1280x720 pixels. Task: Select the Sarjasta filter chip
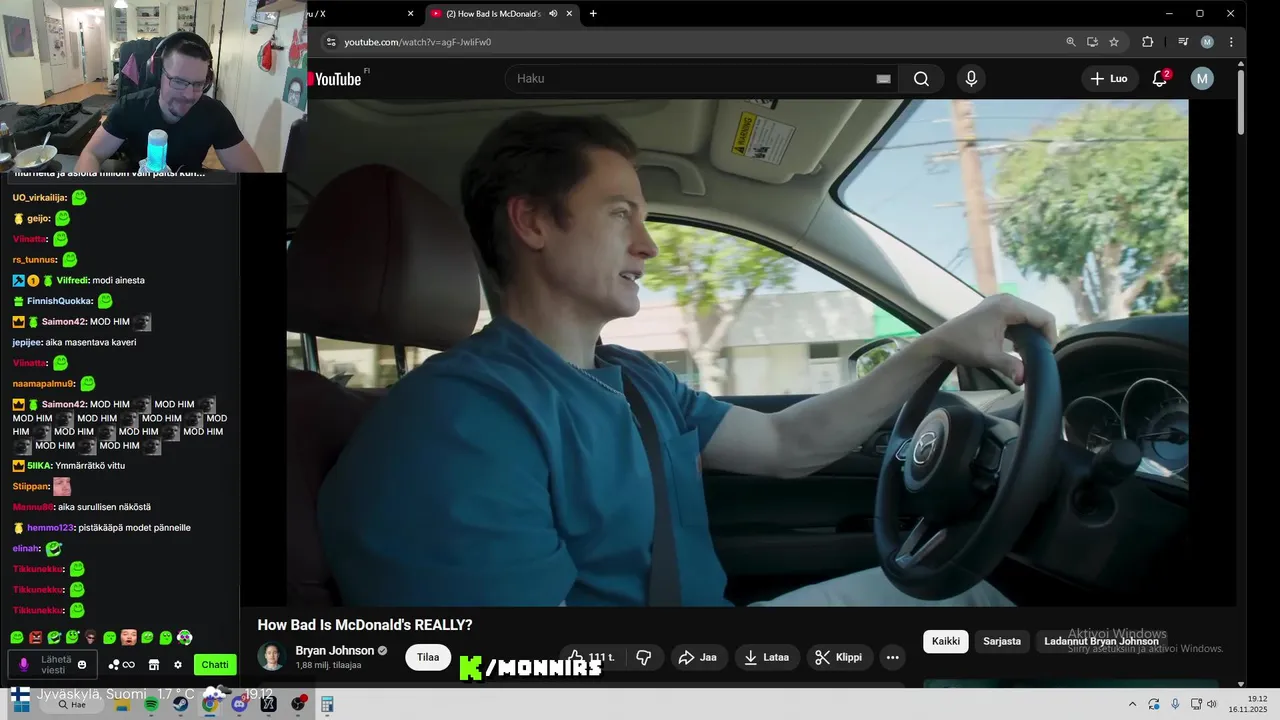point(1002,642)
